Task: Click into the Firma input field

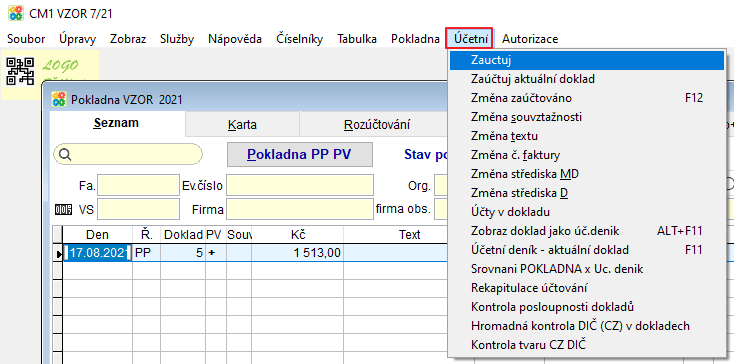Action: pos(300,209)
